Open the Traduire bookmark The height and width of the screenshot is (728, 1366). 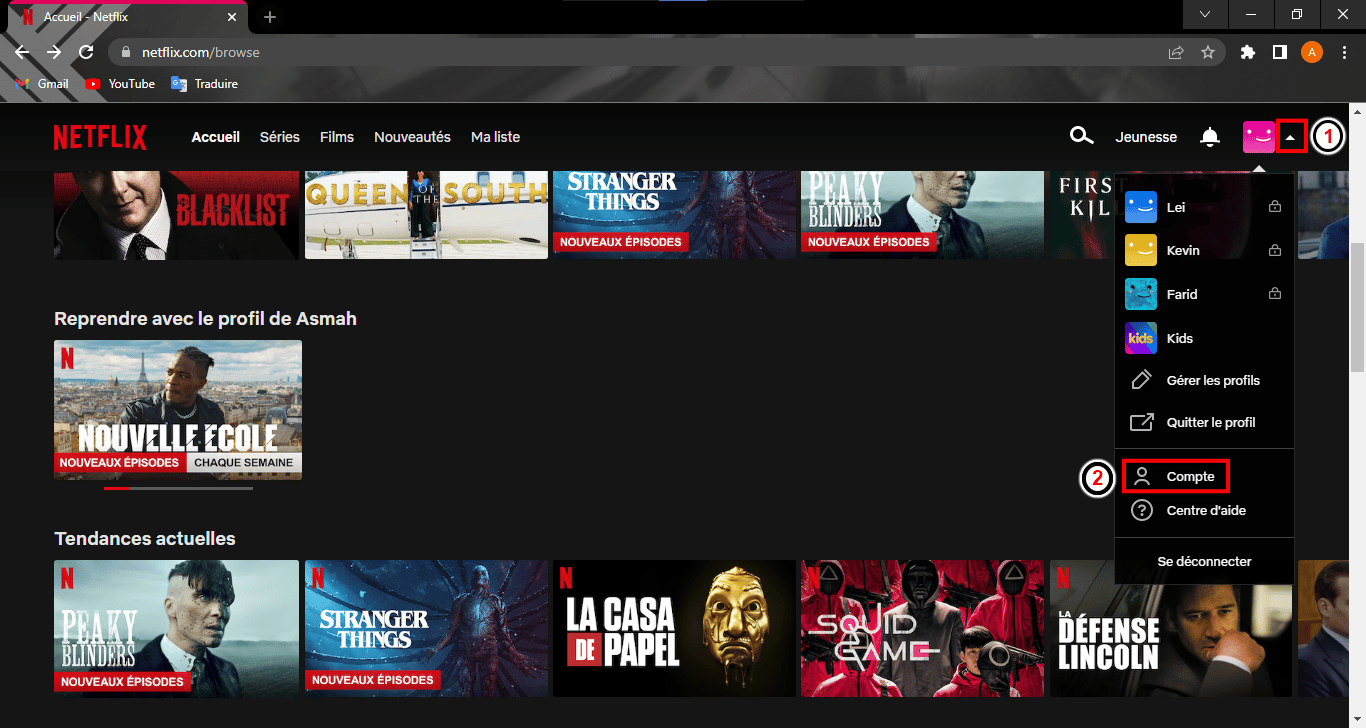pyautogui.click(x=205, y=84)
